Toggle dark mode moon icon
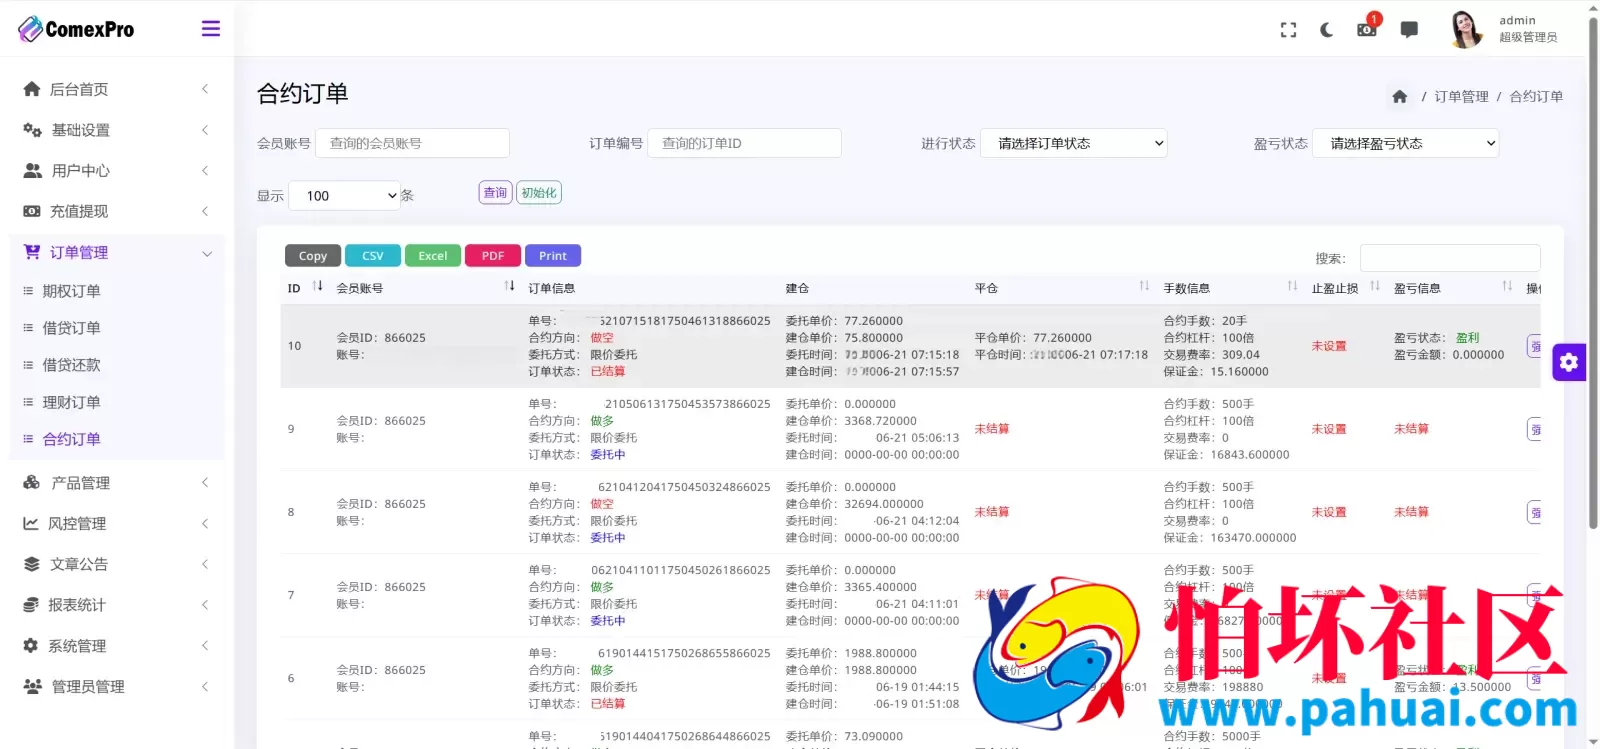 tap(1326, 30)
